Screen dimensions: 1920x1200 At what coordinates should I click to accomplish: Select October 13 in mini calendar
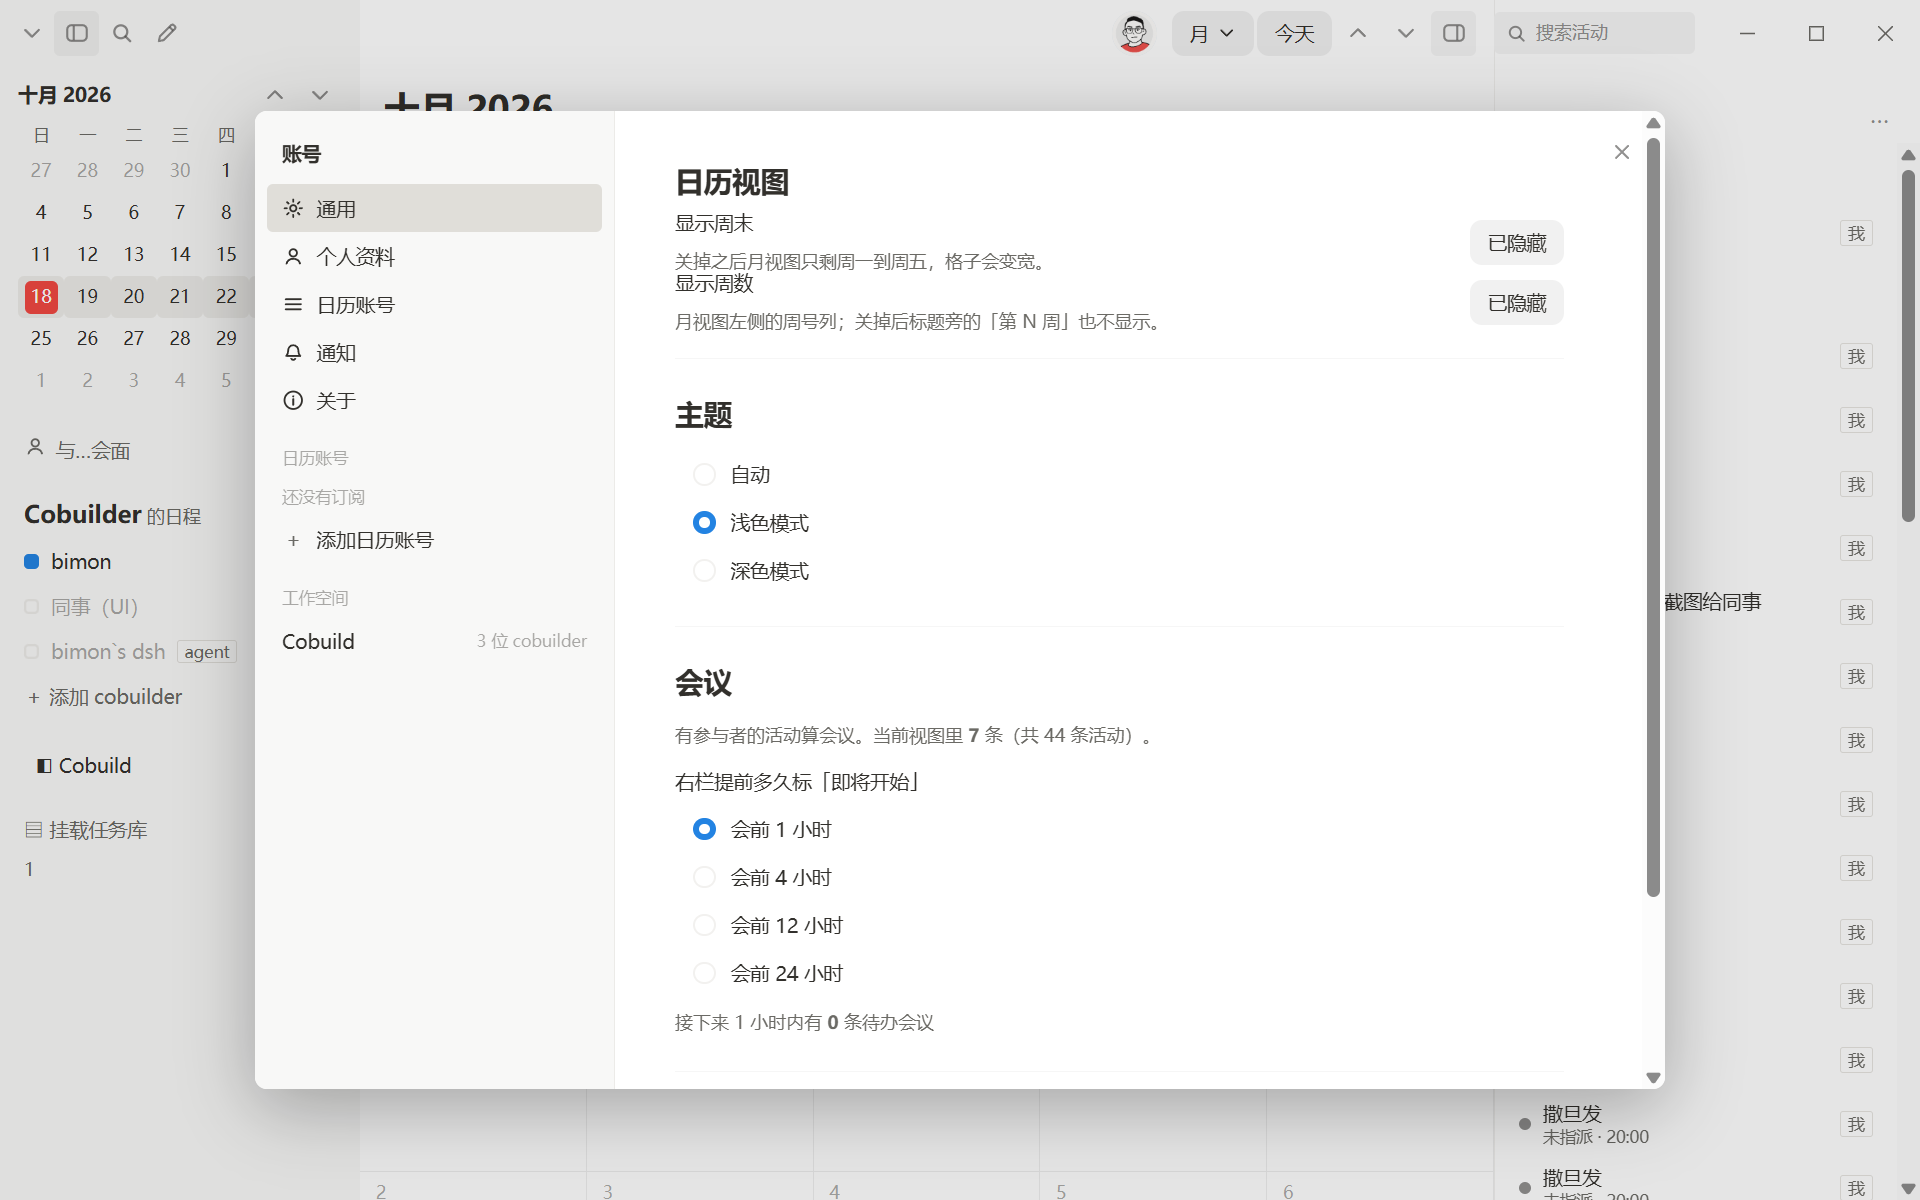click(133, 254)
